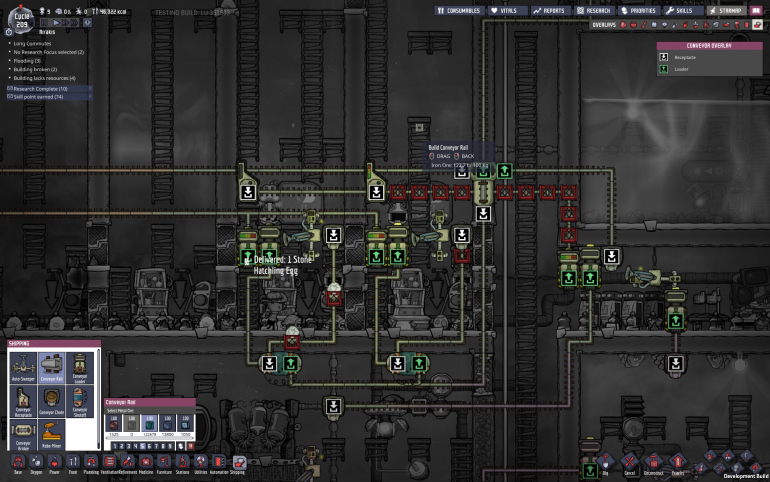Pick the Conveyor Shutoff building
Viewport: 770px width, 482px height.
[80, 401]
